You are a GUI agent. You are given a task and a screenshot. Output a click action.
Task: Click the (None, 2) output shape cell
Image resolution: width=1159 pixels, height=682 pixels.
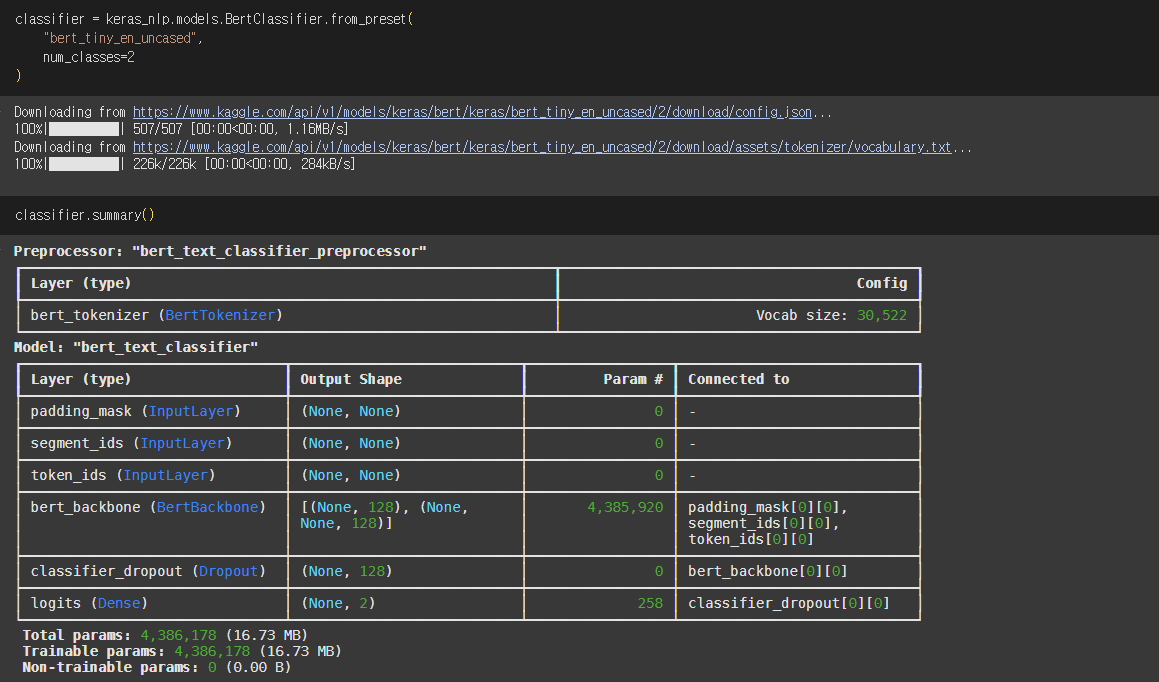pyautogui.click(x=406, y=604)
